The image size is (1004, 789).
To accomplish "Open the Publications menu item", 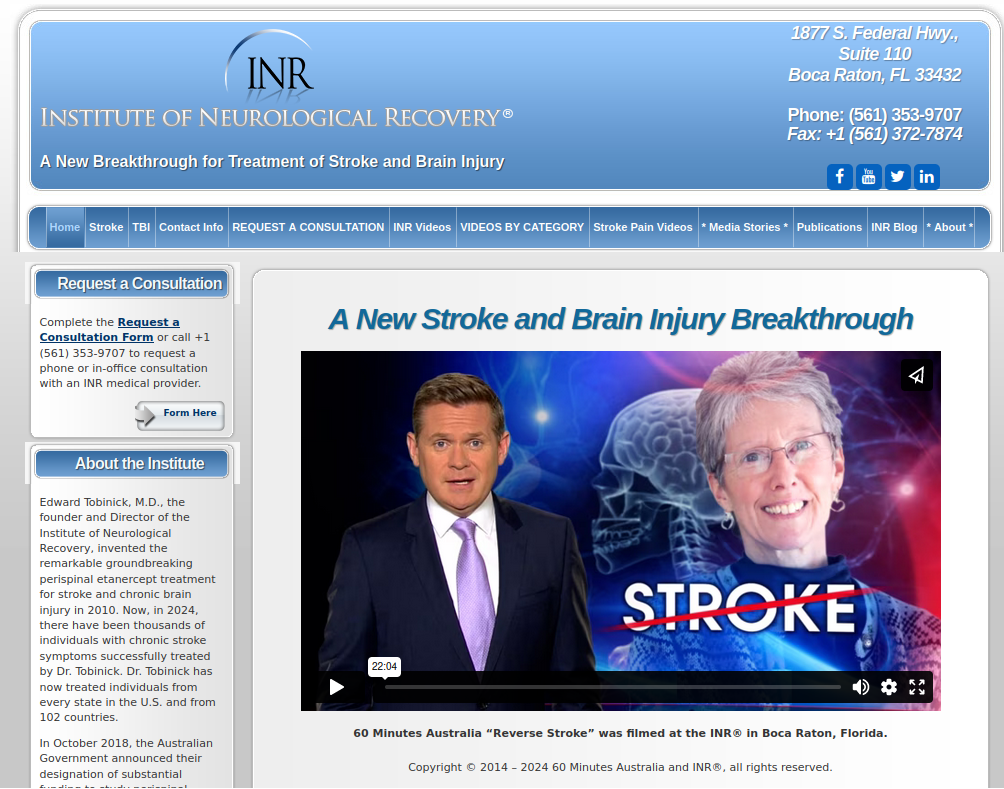I will (829, 227).
